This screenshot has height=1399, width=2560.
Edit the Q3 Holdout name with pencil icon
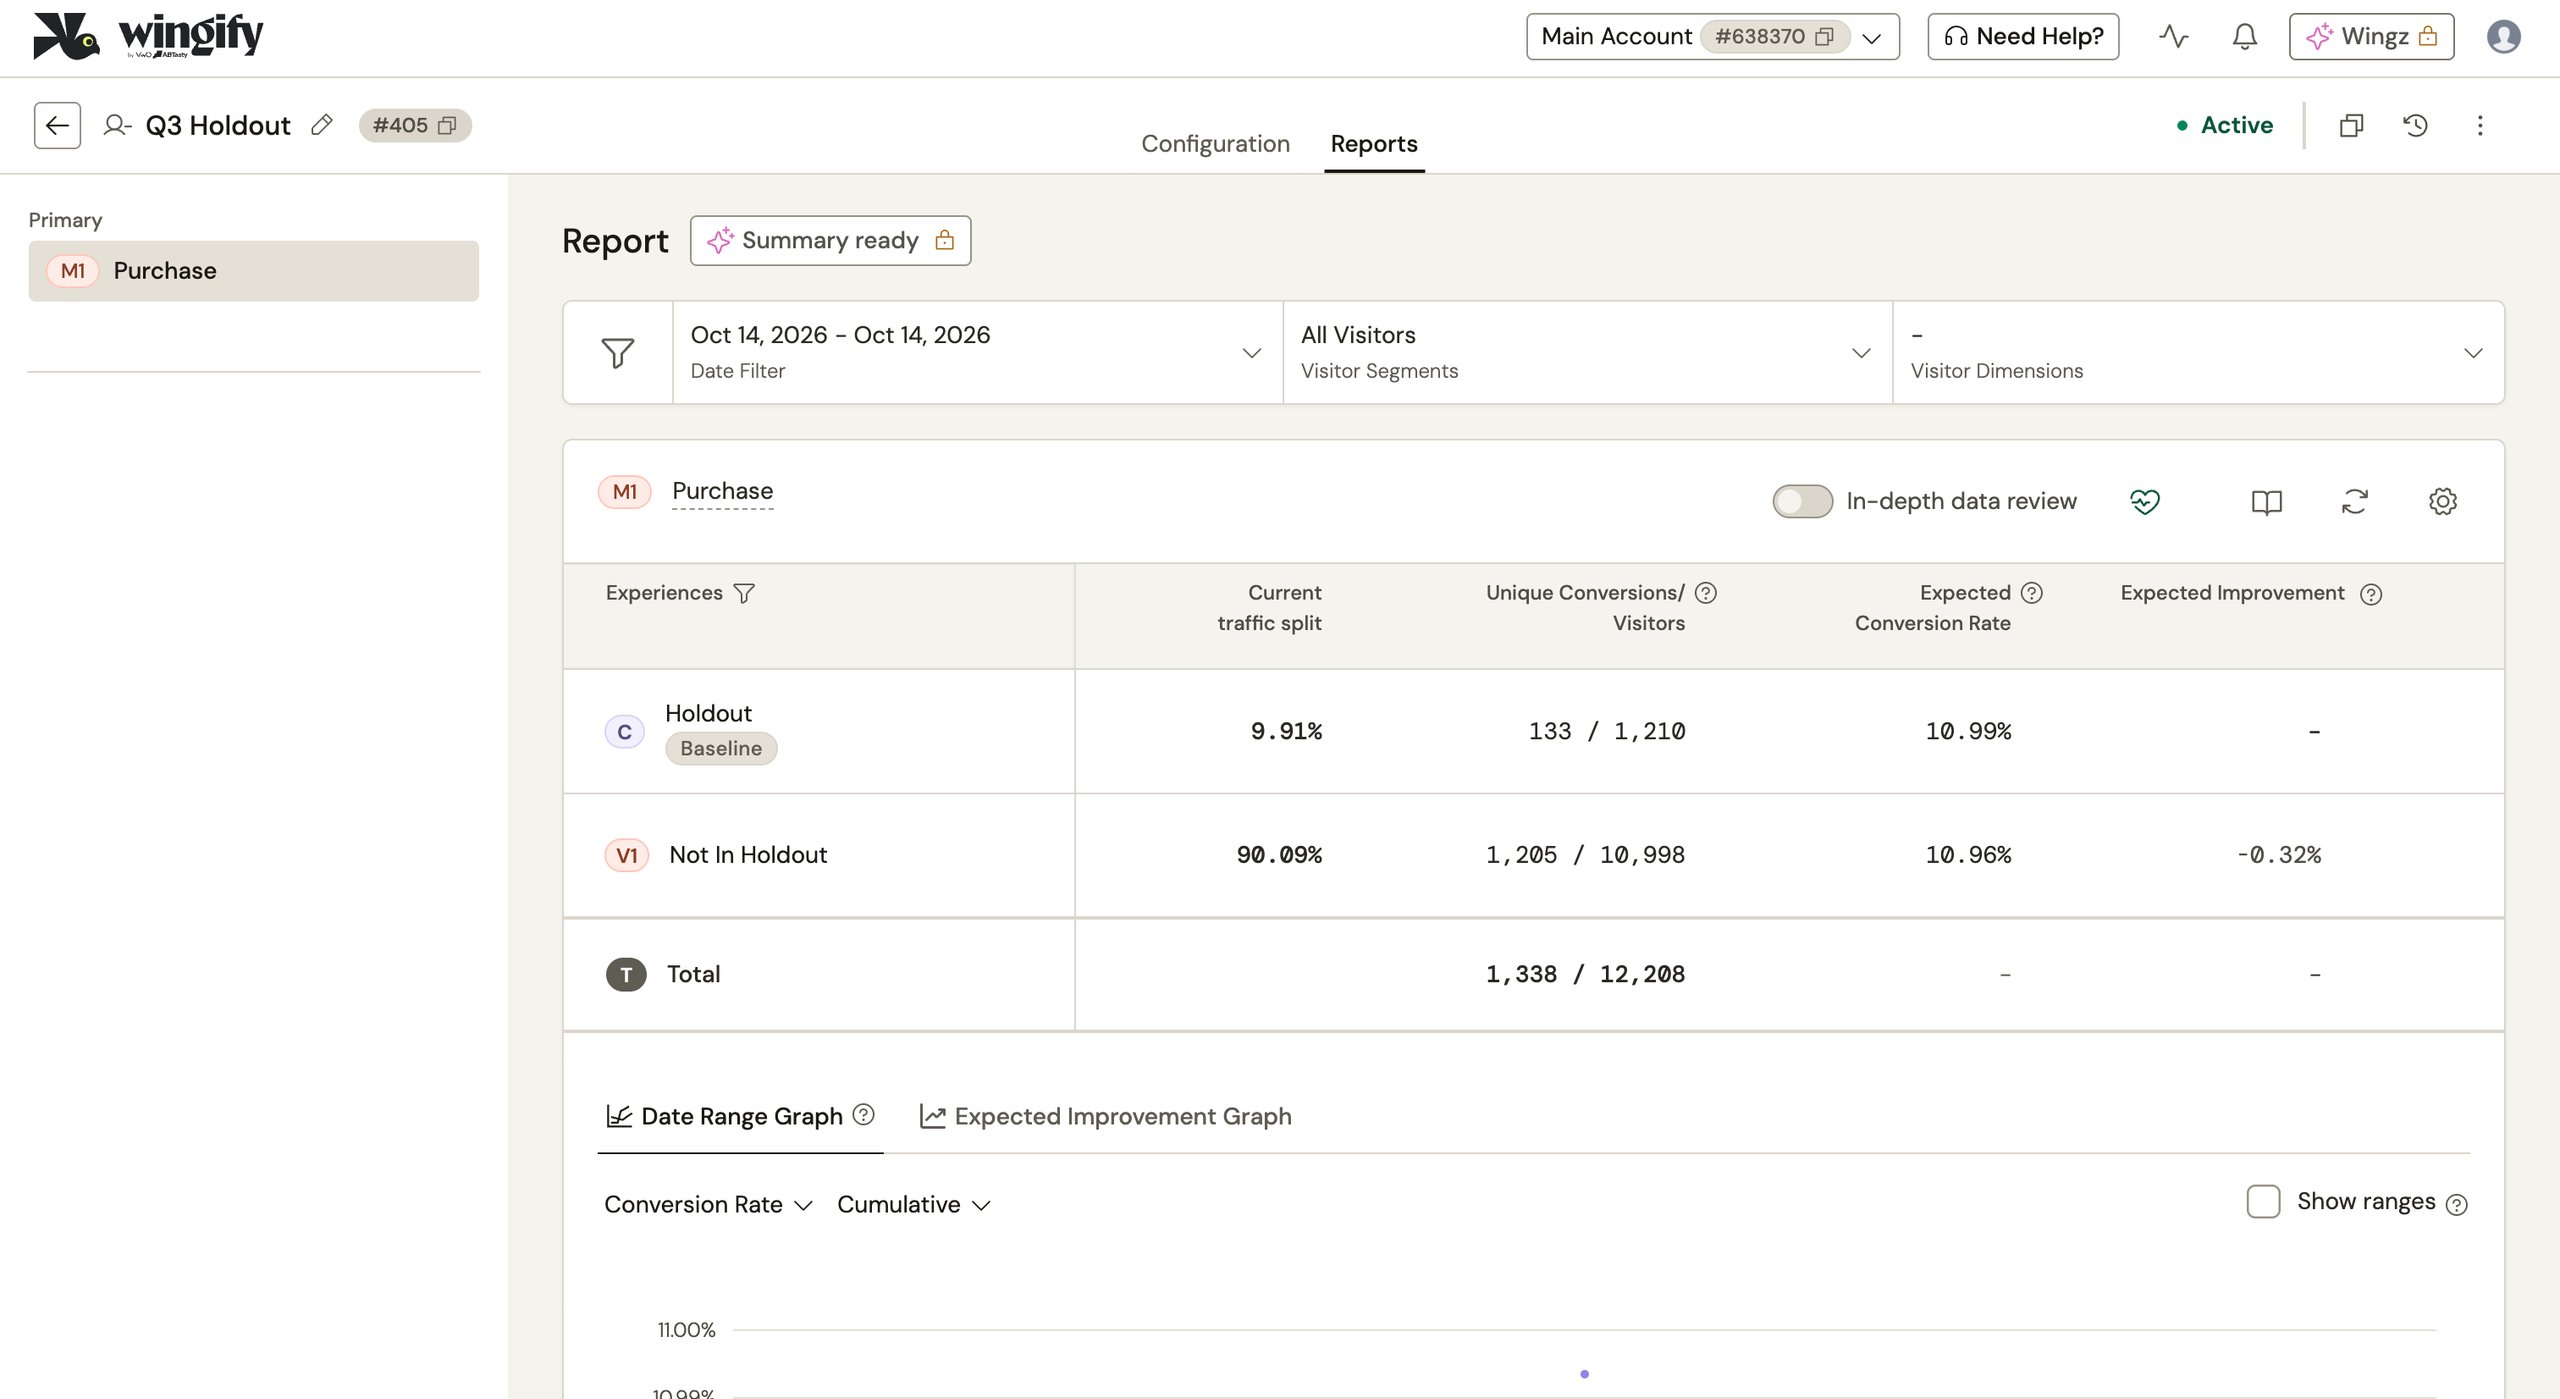(321, 125)
